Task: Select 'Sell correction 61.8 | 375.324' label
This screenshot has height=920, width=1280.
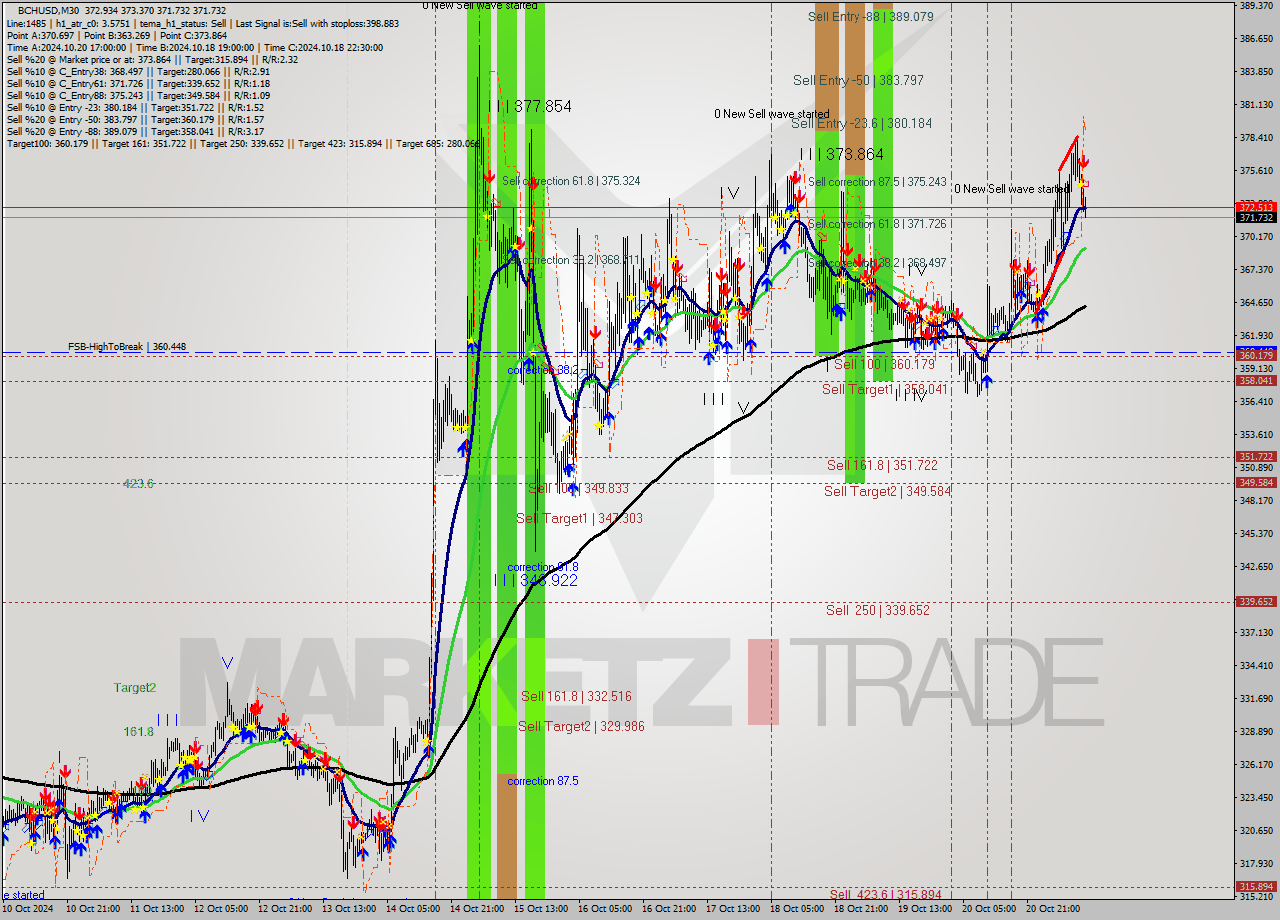Action: 571,181
